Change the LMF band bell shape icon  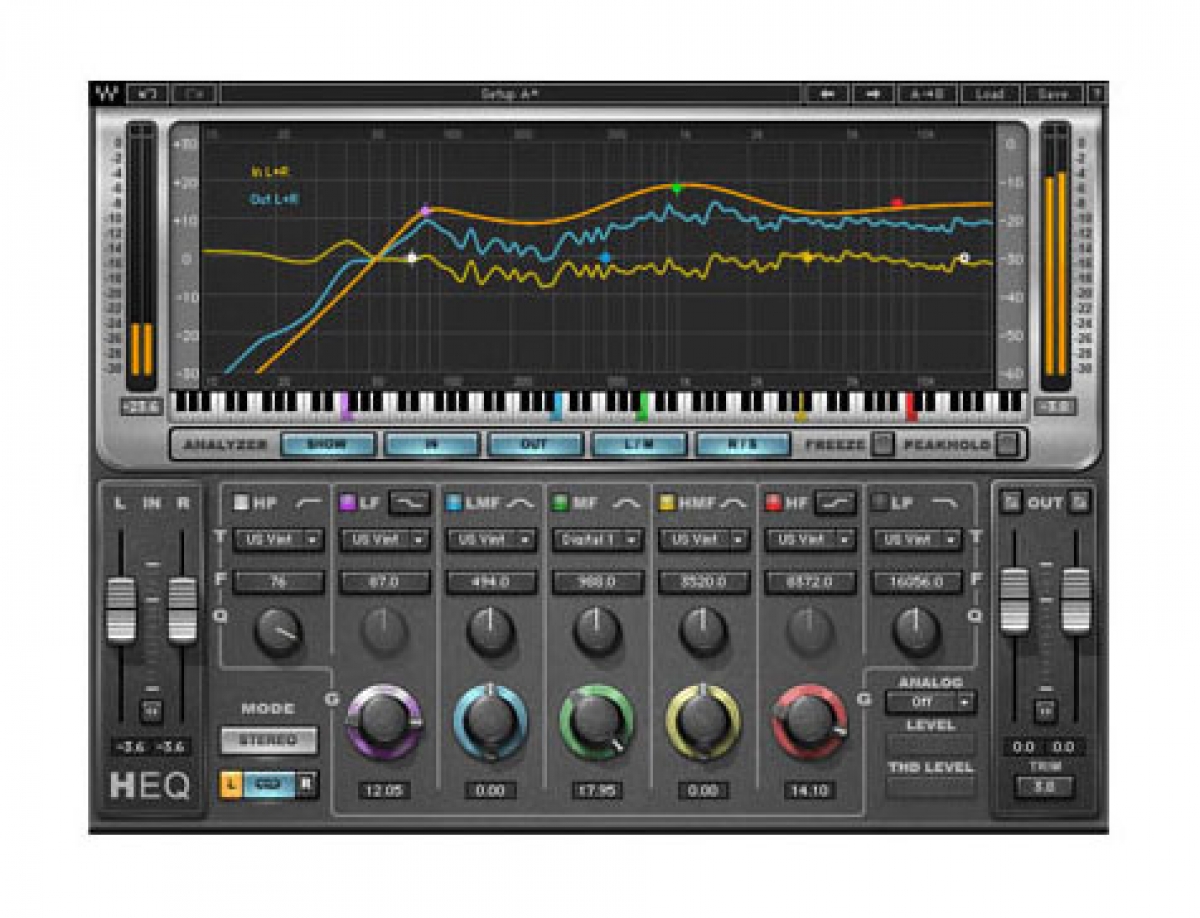[x=520, y=504]
